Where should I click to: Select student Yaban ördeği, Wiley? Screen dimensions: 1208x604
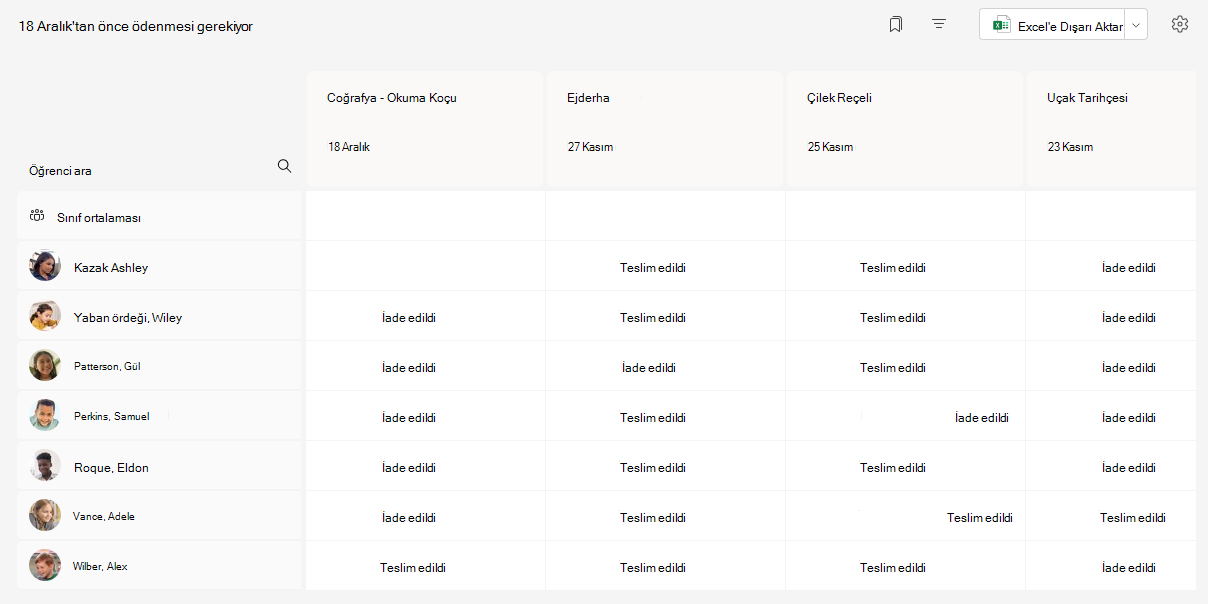(x=128, y=317)
